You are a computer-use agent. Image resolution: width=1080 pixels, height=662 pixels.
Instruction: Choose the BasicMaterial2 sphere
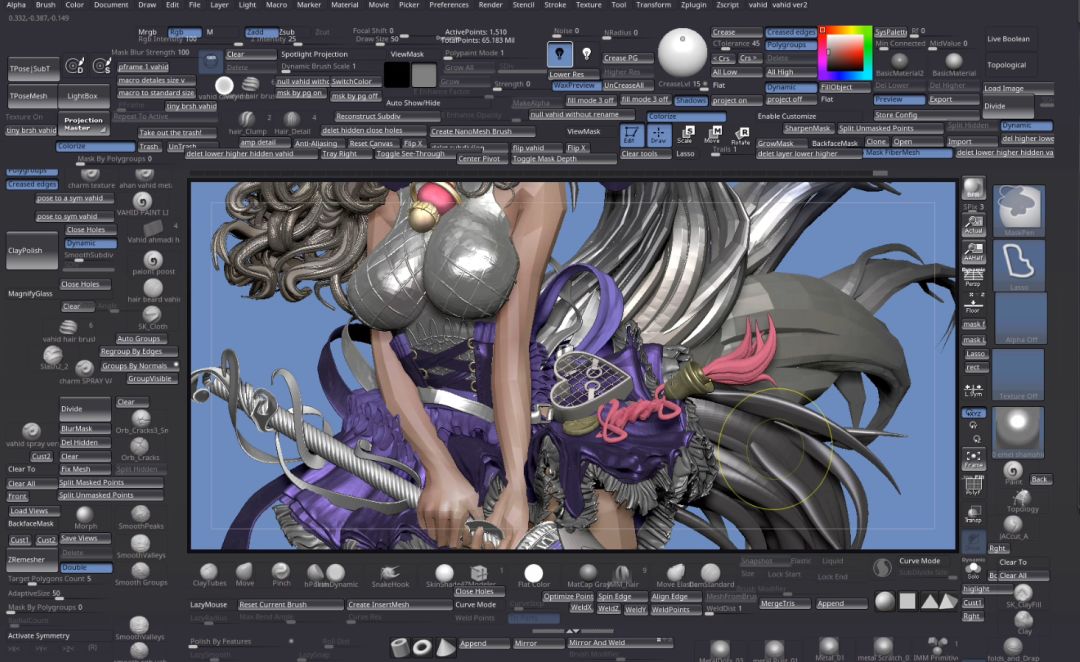click(899, 62)
